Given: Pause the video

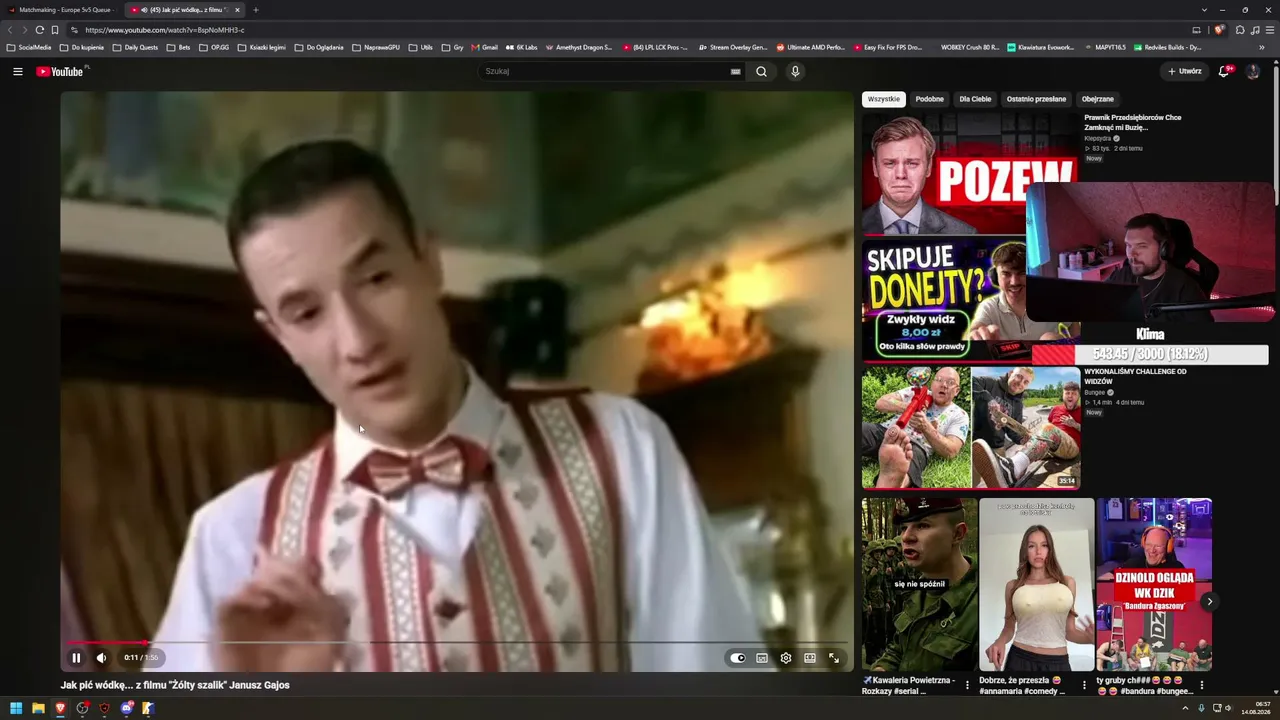Looking at the screenshot, I should (x=75, y=657).
